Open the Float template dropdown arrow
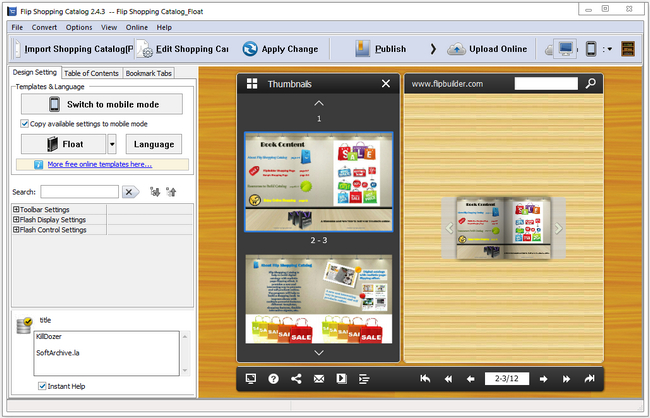Image resolution: width=650 pixels, height=418 pixels. (112, 144)
